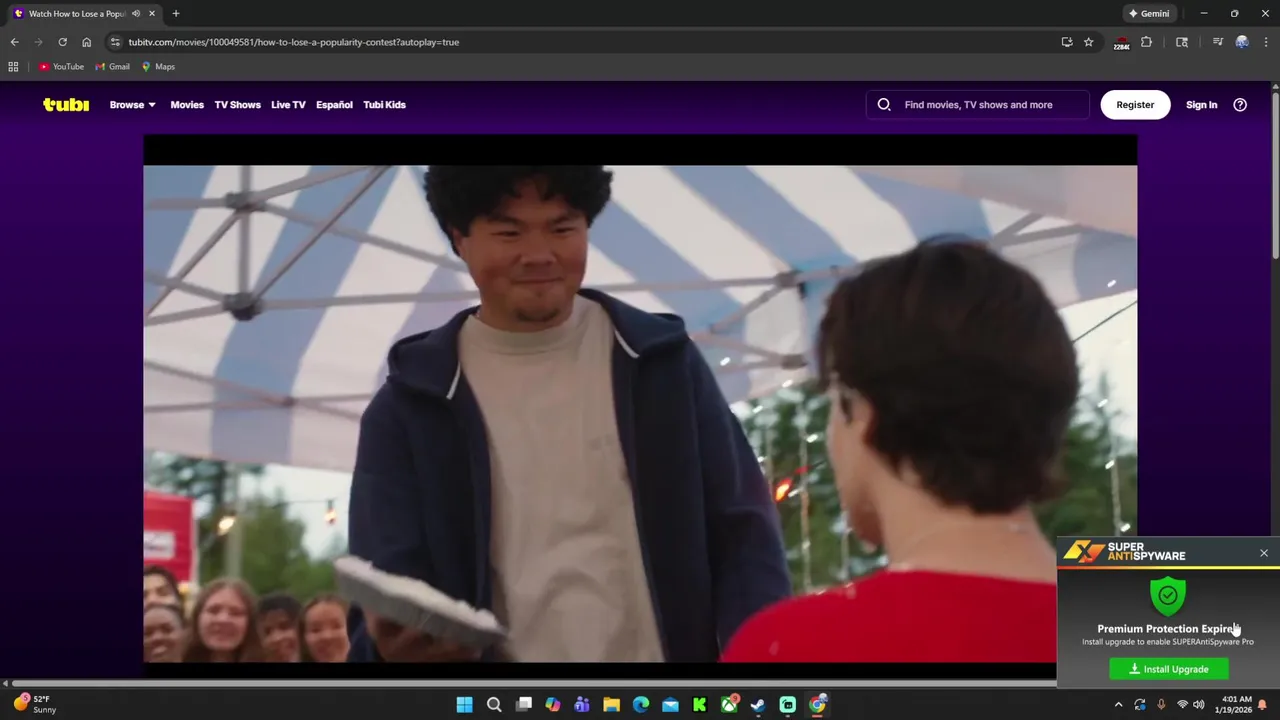
Task: Close the SUPERAntiSpyware popup
Action: pos(1264,553)
